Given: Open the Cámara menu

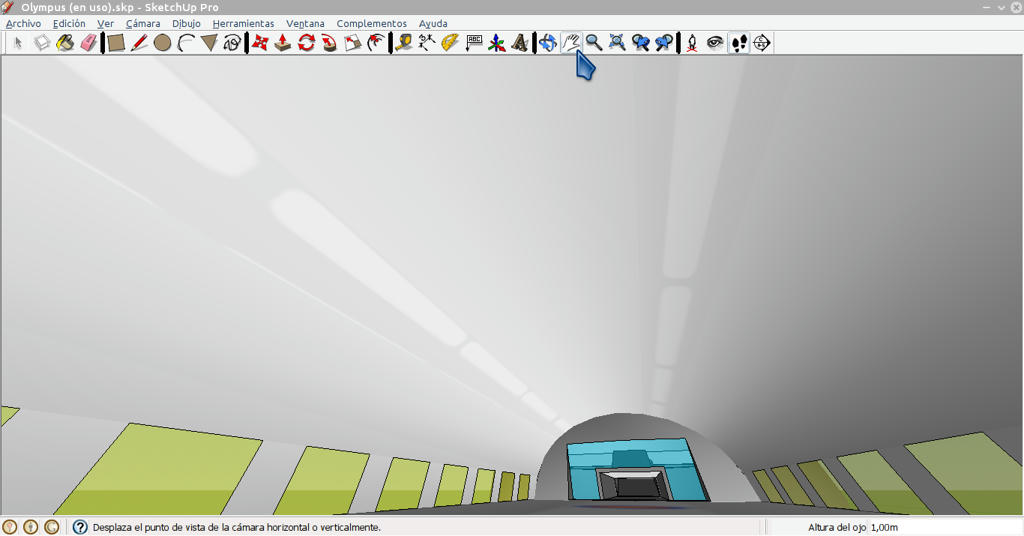Looking at the screenshot, I should 143,24.
